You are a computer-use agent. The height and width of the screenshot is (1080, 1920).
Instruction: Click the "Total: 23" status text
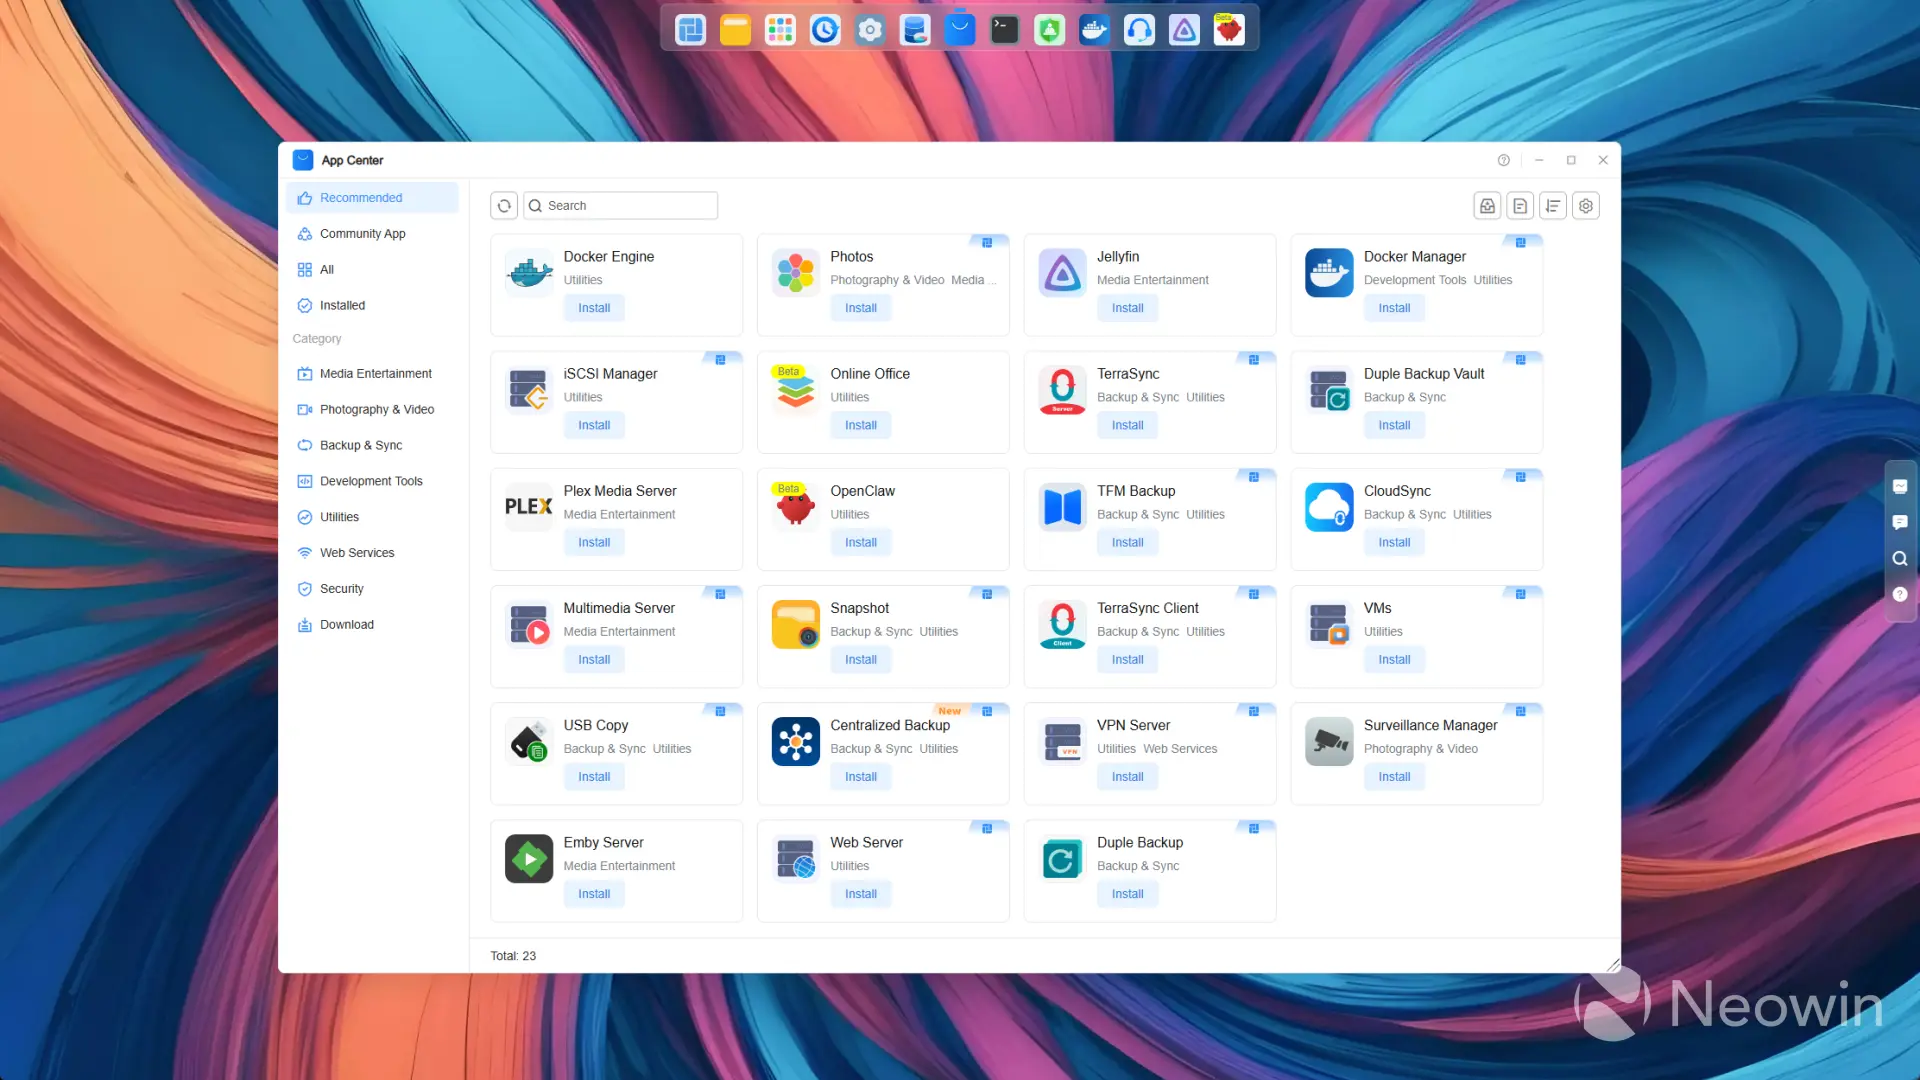pos(513,956)
